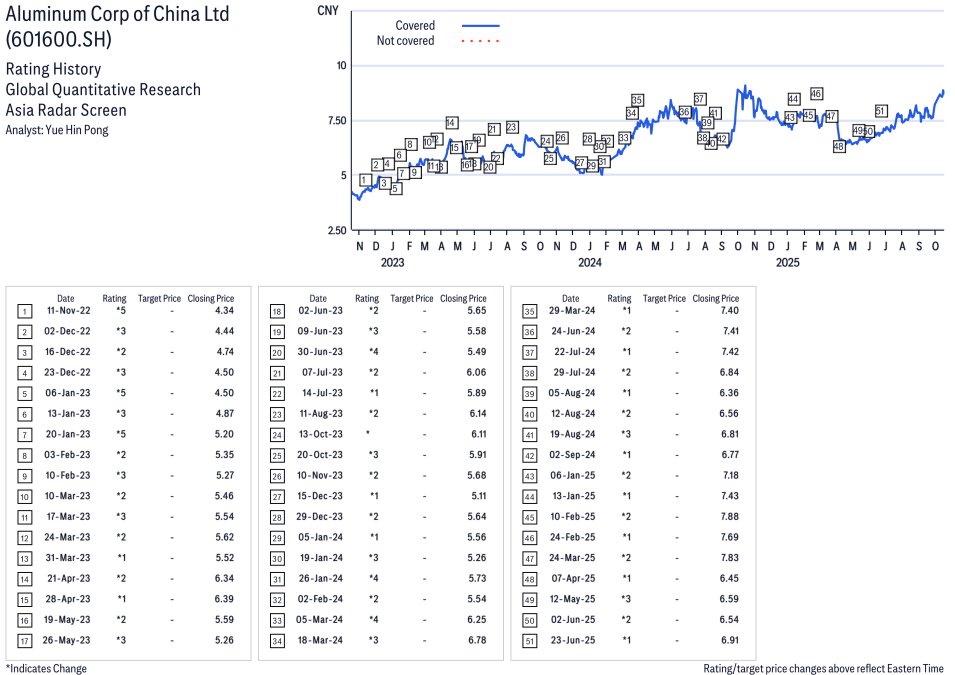Click the Indicates Change footnote

pos(46,668)
